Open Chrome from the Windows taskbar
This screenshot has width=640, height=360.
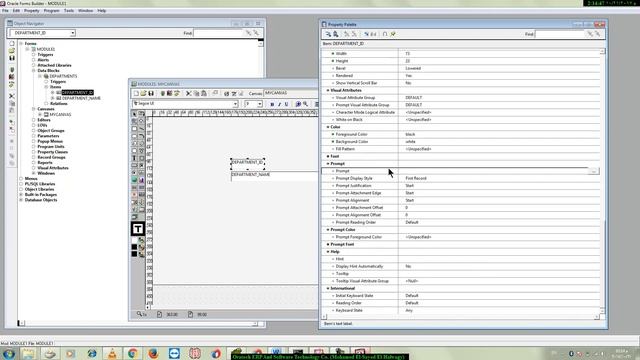click(x=132, y=353)
